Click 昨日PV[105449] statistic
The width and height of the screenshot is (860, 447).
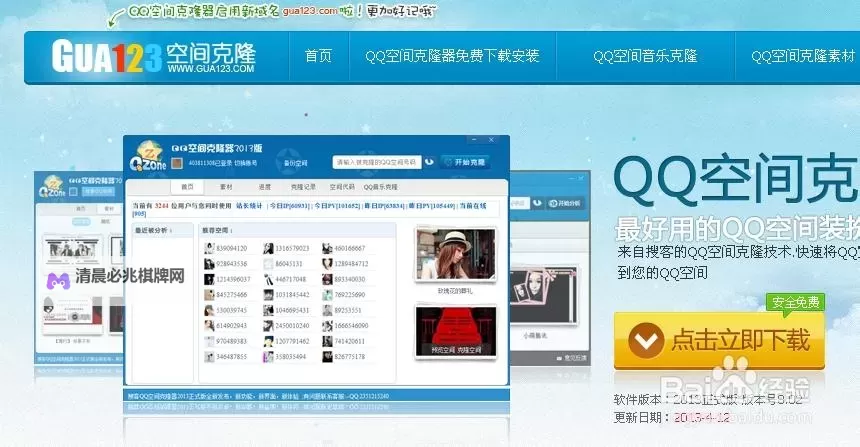[432, 206]
